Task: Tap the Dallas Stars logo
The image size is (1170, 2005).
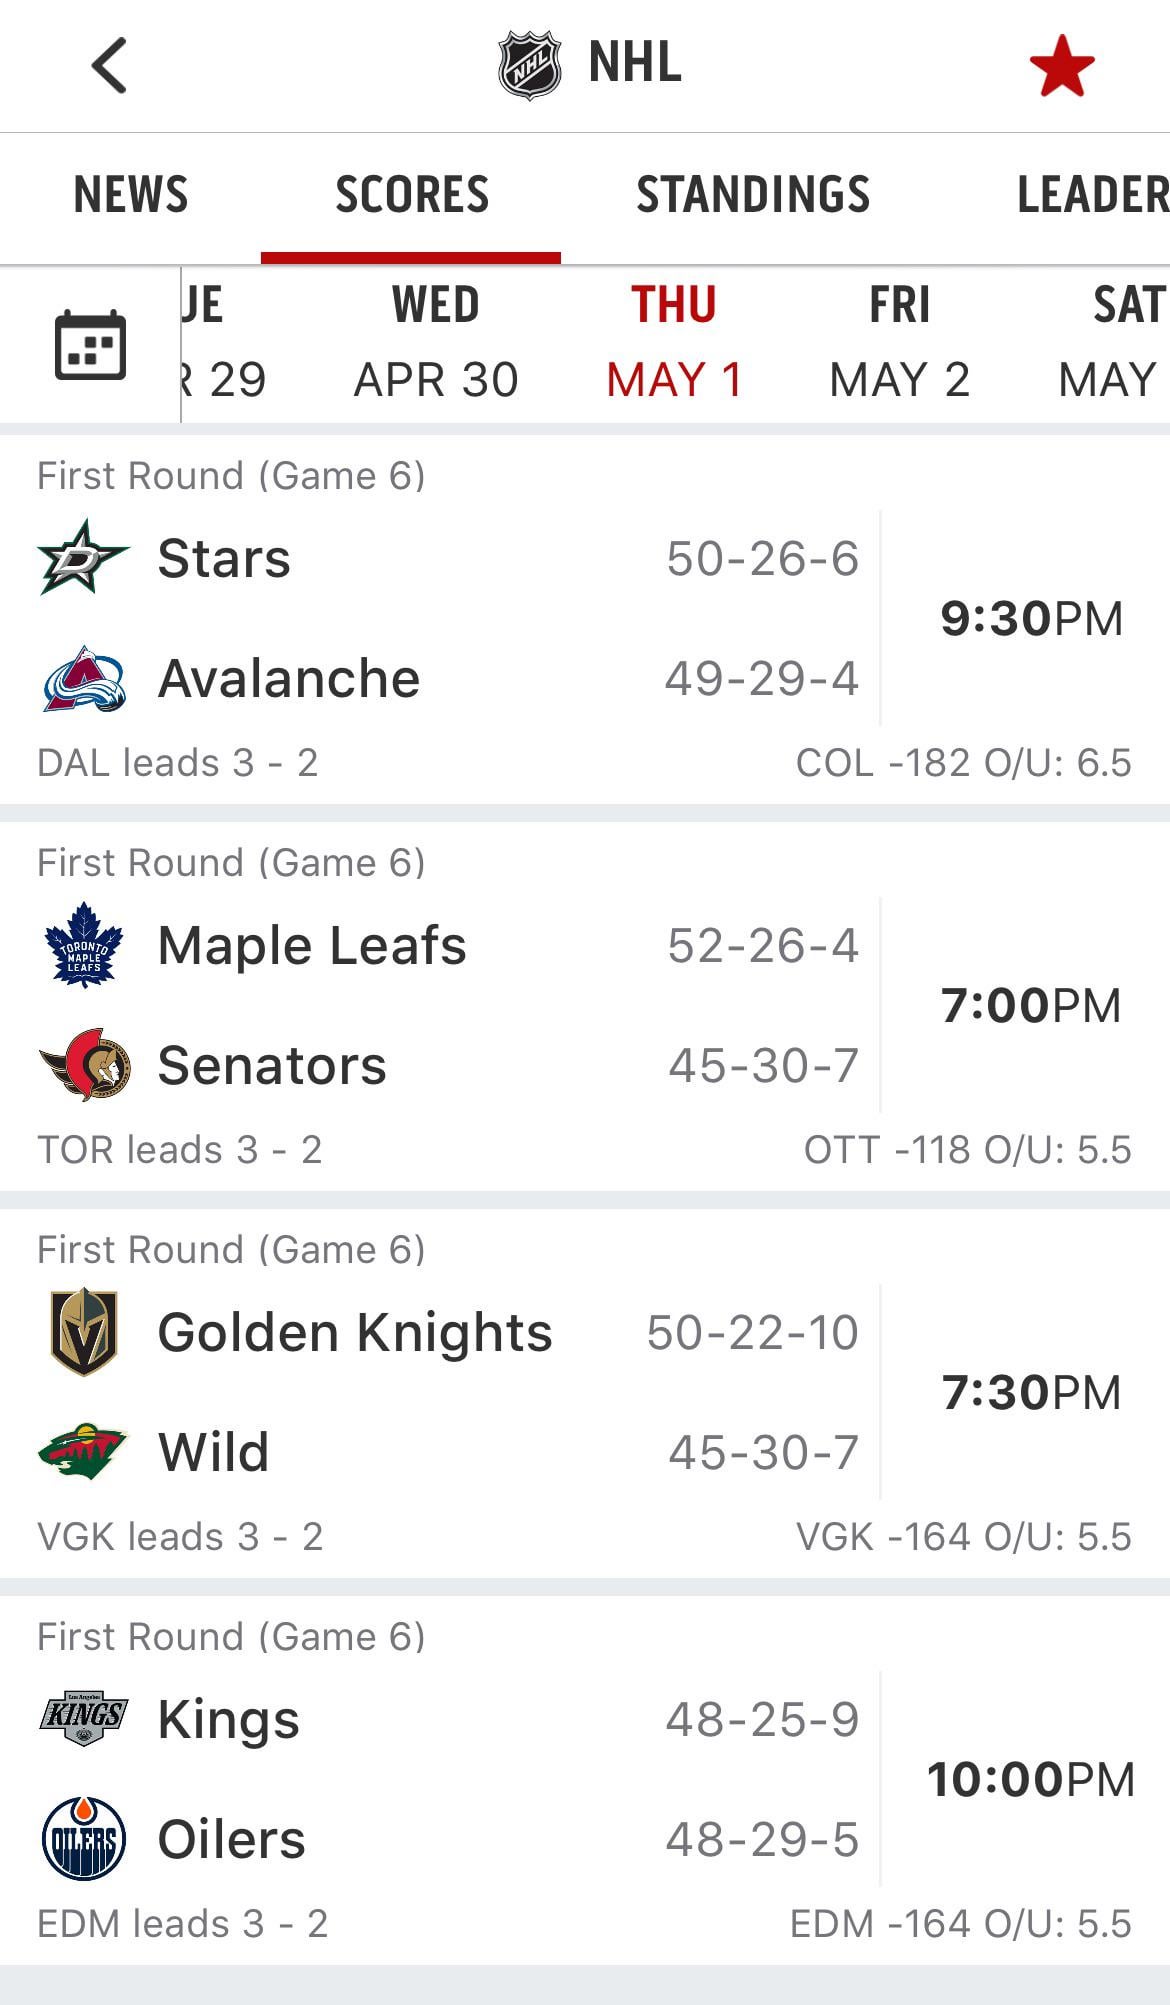Action: (x=83, y=558)
